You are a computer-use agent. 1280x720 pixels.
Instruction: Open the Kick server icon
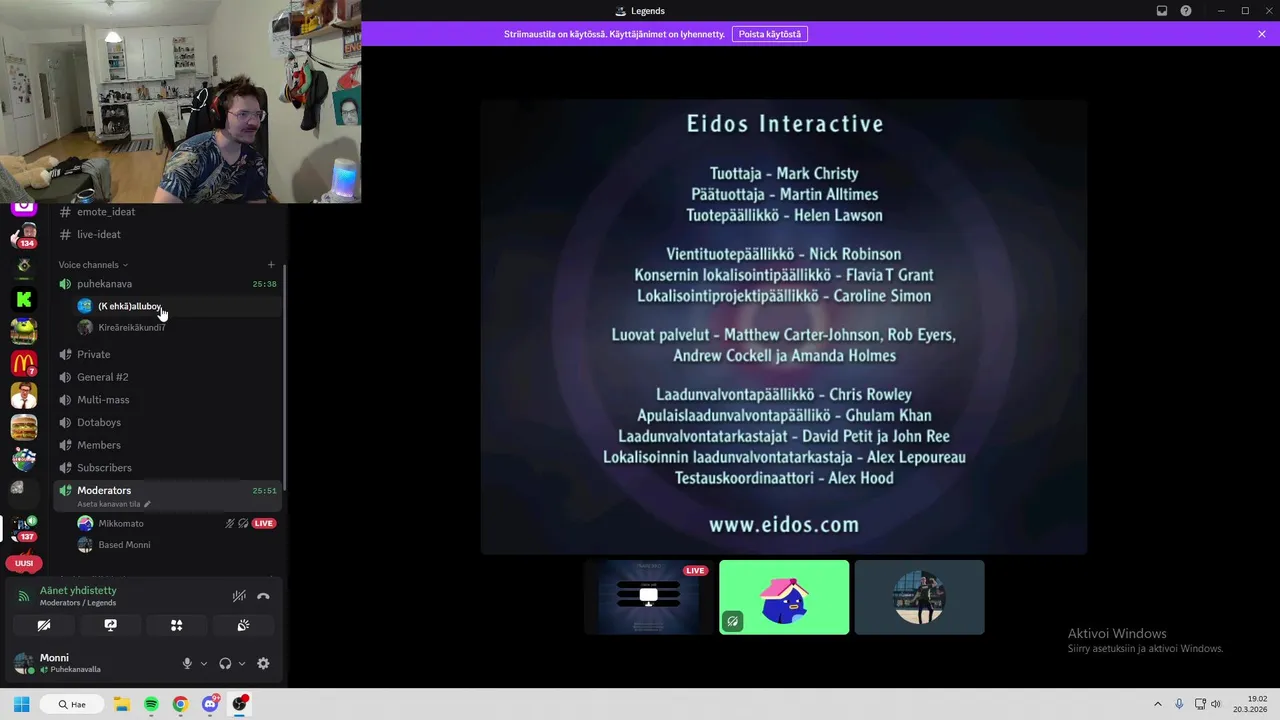tap(24, 299)
